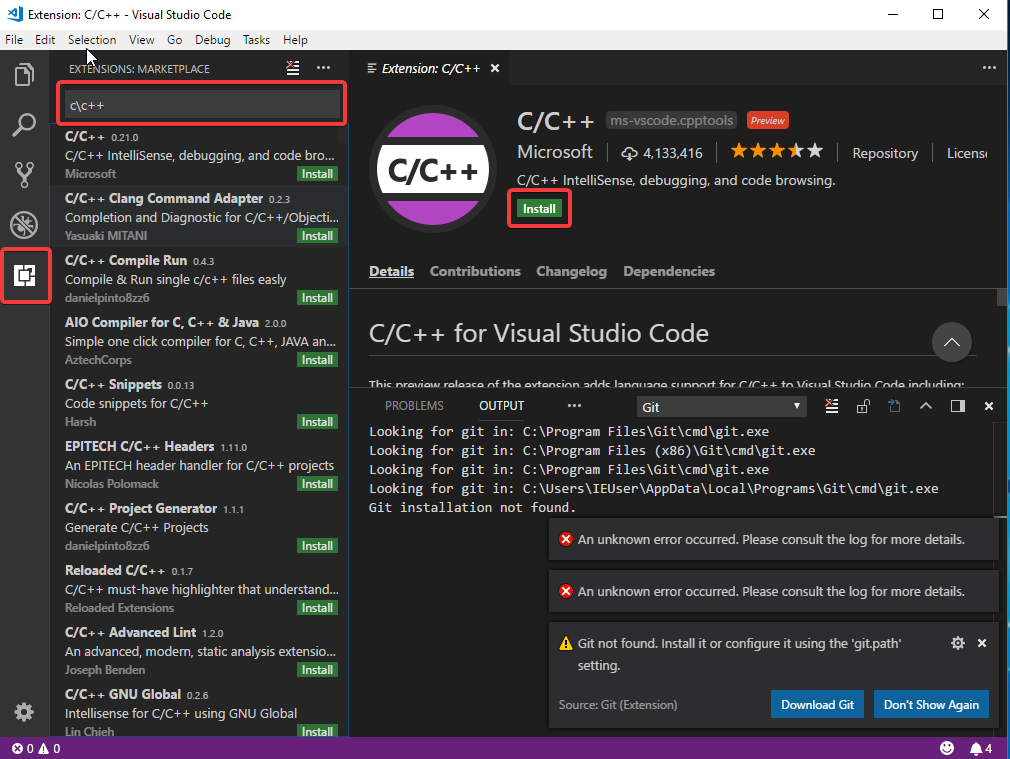Viewport: 1010px width, 759px height.
Task: Open the Tasks menu
Action: pos(256,40)
